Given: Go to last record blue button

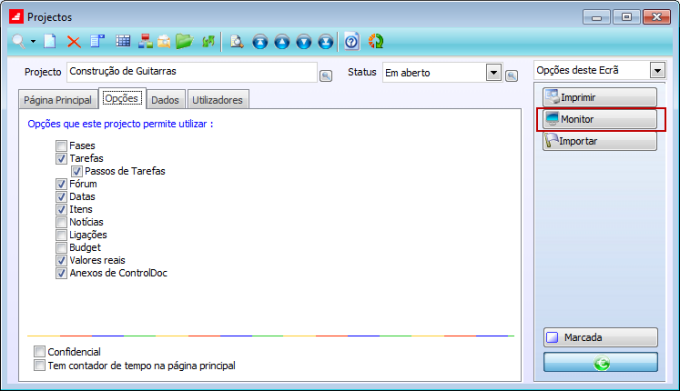Looking at the screenshot, I should point(325,42).
